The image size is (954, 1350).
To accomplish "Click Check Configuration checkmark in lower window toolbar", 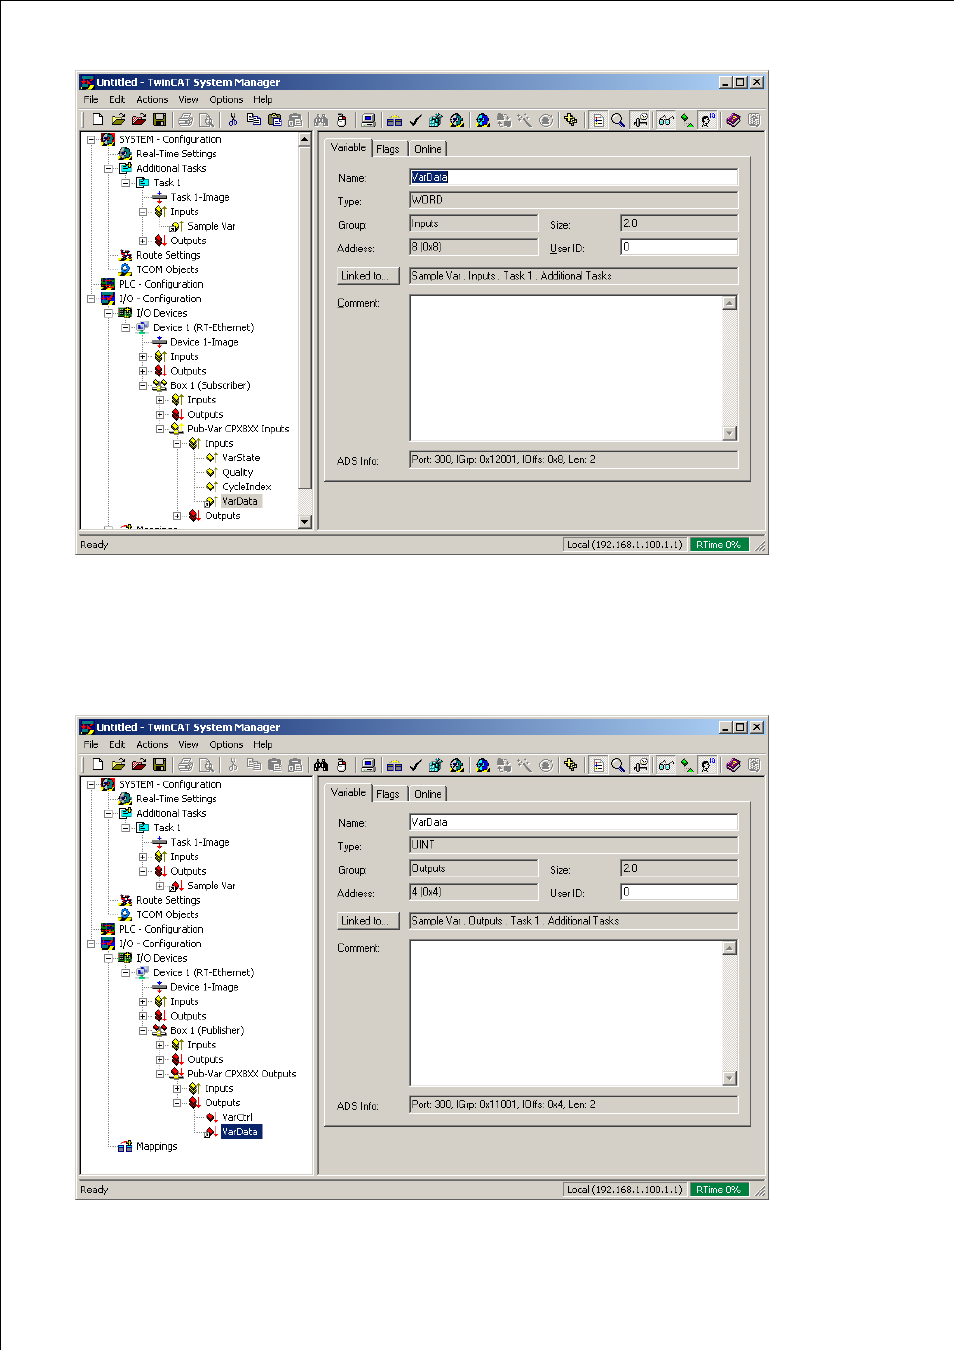I will point(415,765).
